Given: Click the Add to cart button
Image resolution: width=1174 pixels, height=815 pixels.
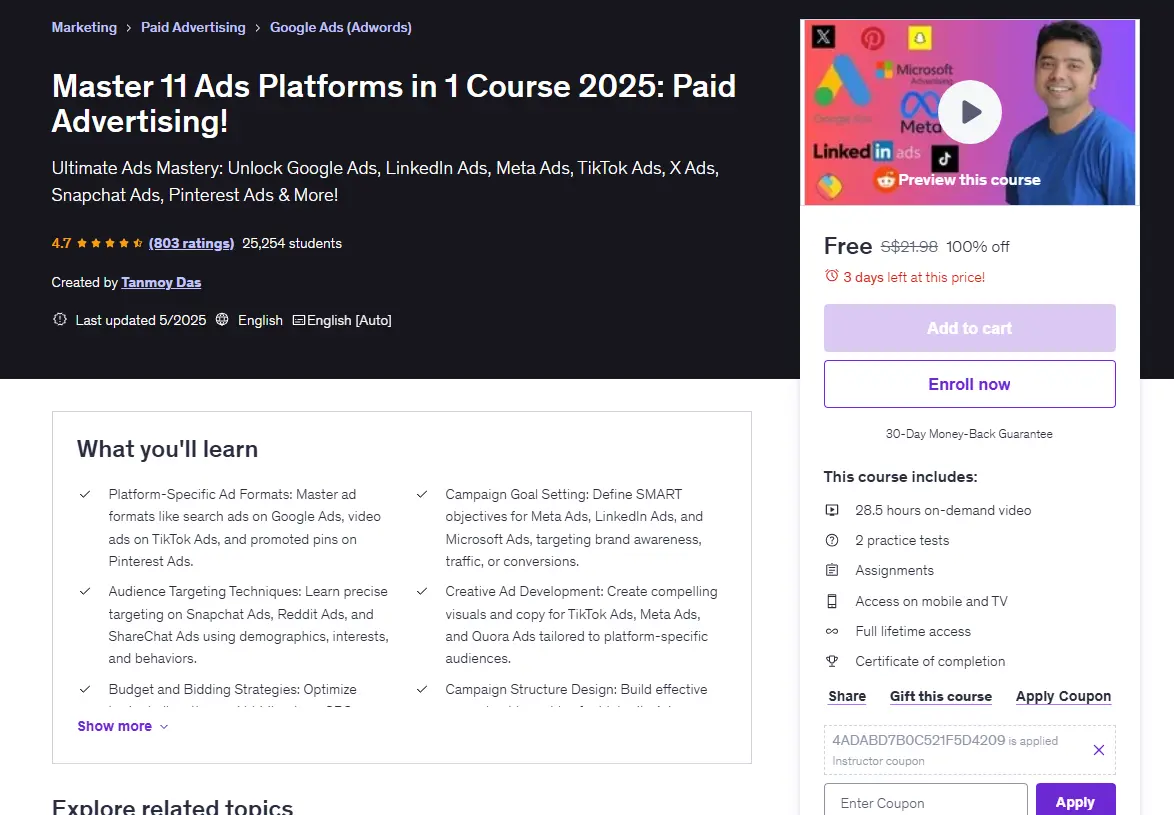Looking at the screenshot, I should coord(970,328).
